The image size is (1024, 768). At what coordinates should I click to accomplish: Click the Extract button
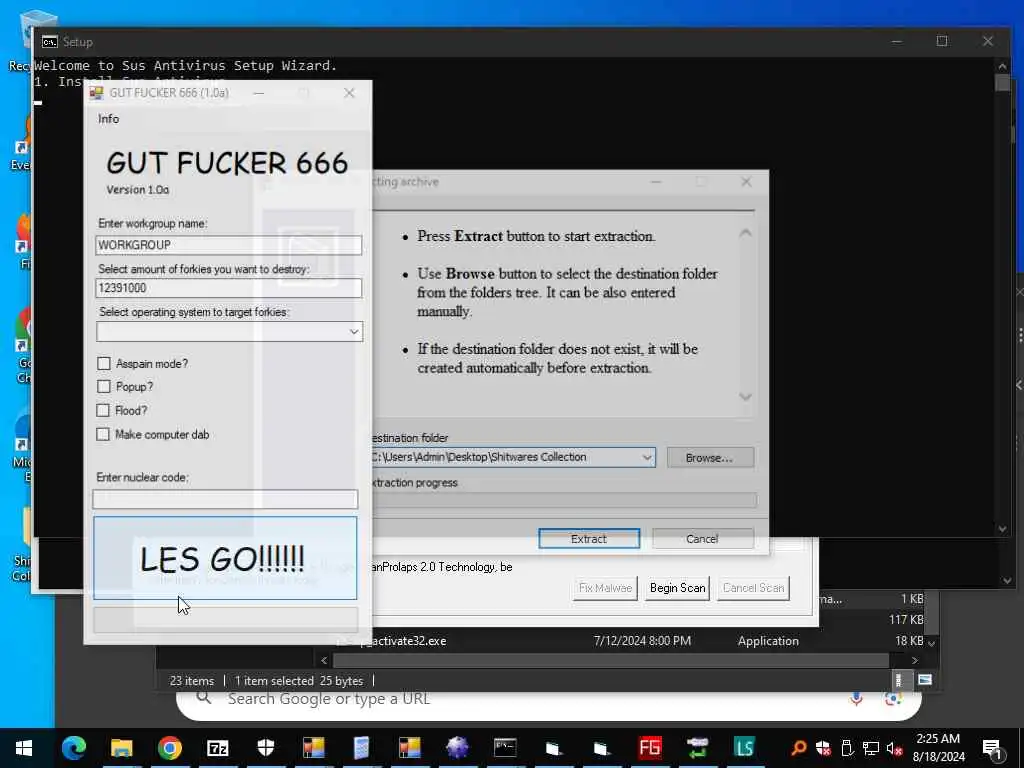pos(588,539)
